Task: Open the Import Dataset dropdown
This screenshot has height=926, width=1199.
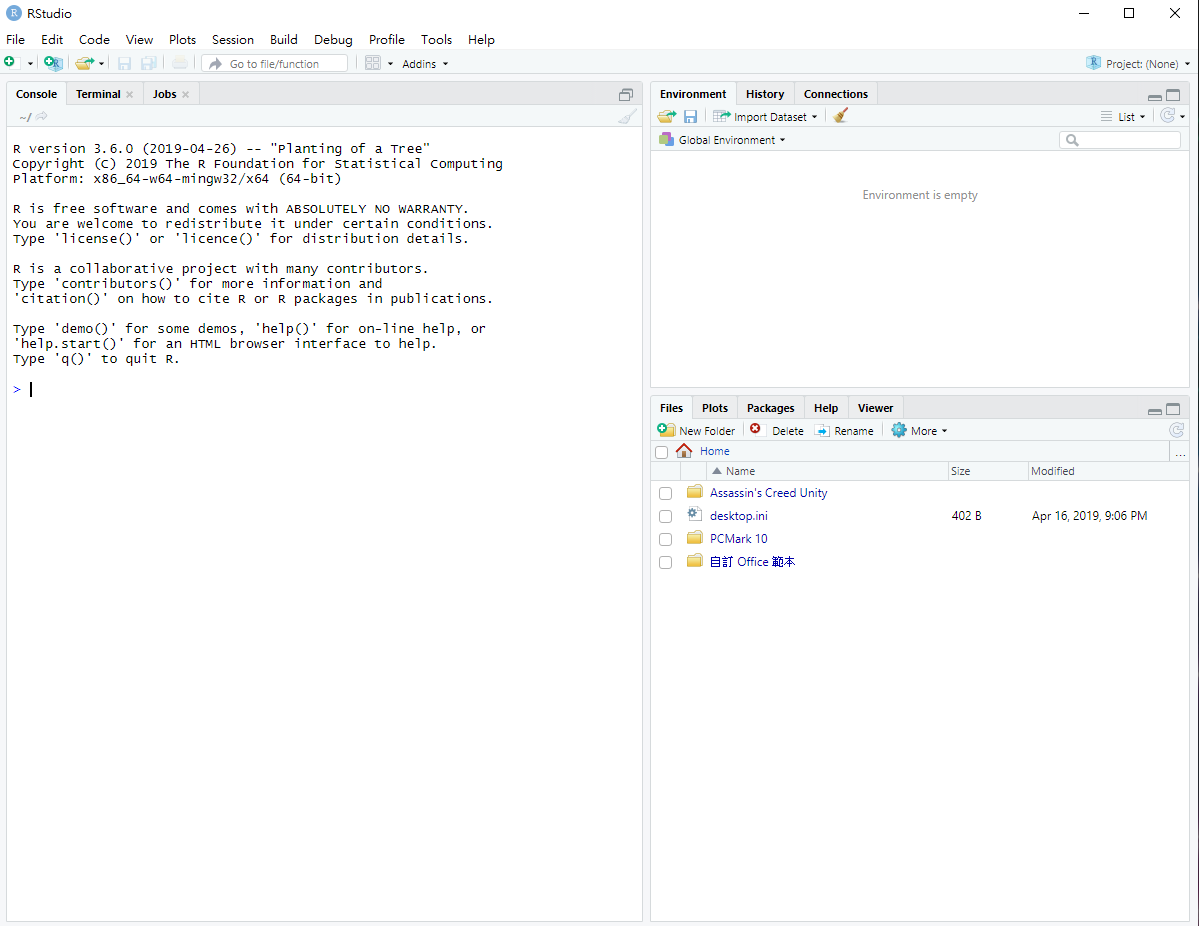Action: tap(765, 116)
